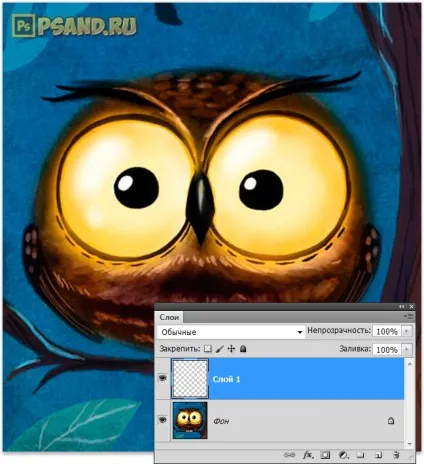Switch to the Слои tab
This screenshot has height=464, width=424.
169,317
